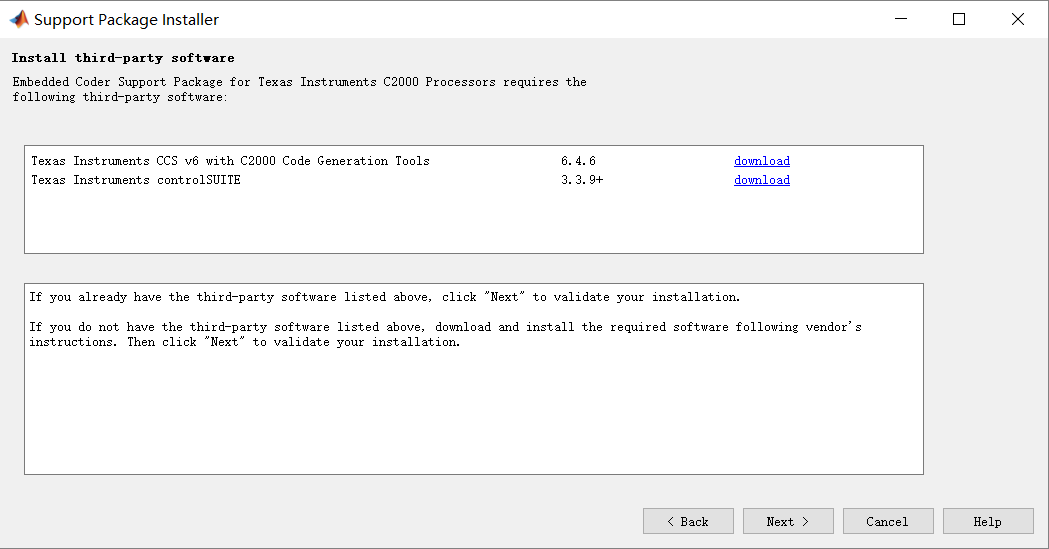Click the 3.3.9+ version number
Image resolution: width=1049 pixels, height=549 pixels.
point(582,180)
